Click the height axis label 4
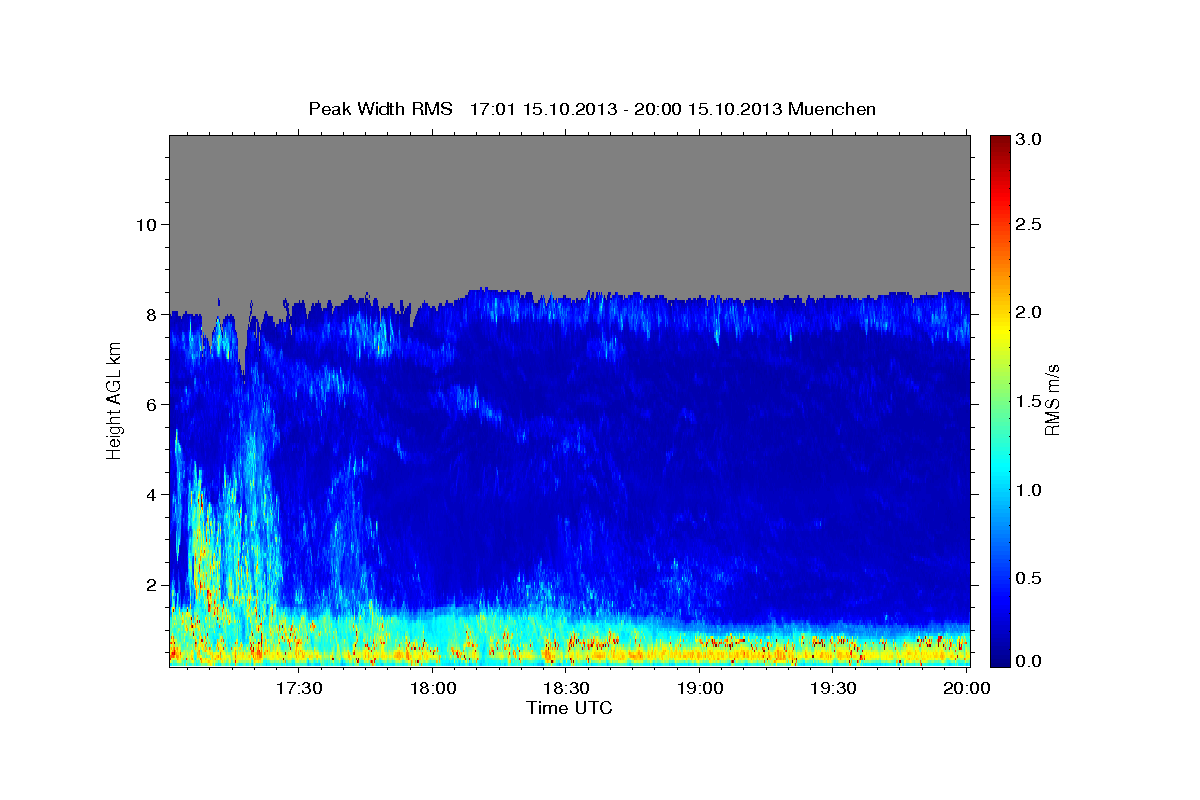The image size is (1200, 800). [x=151, y=495]
